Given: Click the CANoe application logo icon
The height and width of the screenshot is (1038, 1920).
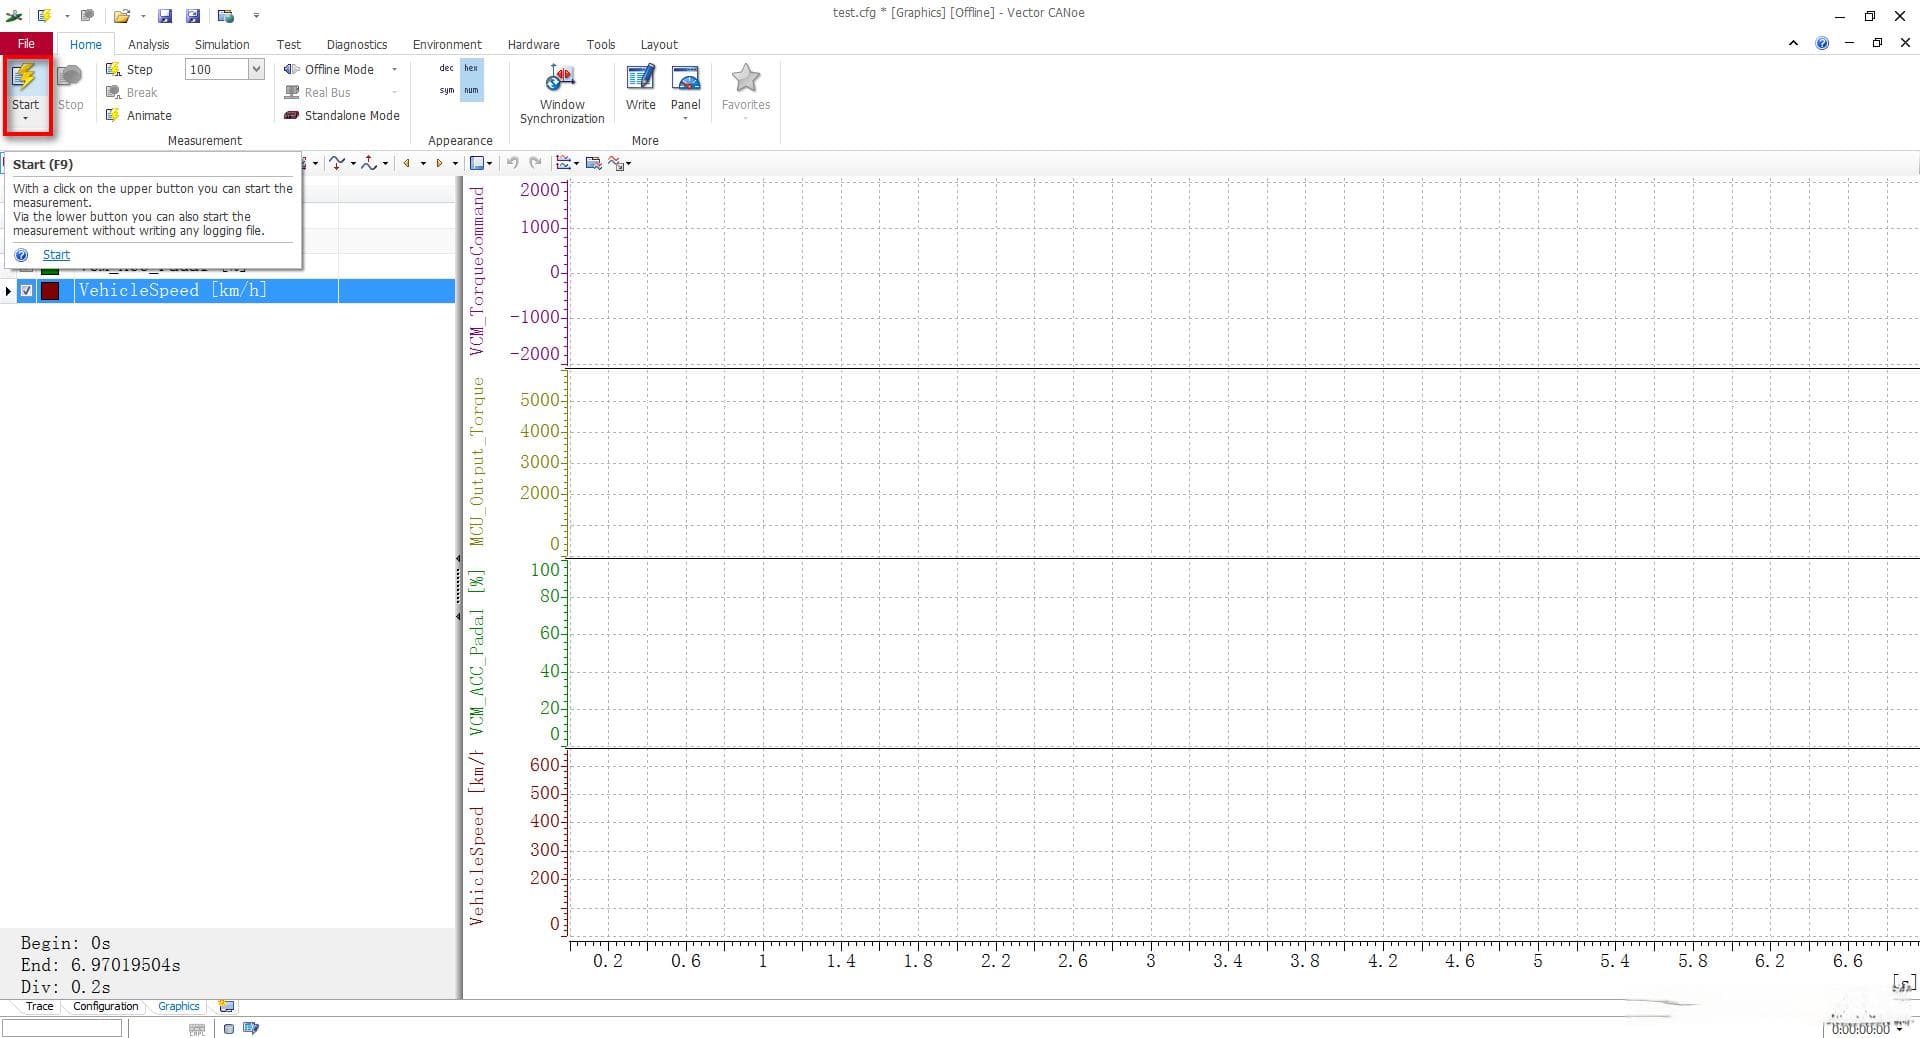Looking at the screenshot, I should click(14, 15).
